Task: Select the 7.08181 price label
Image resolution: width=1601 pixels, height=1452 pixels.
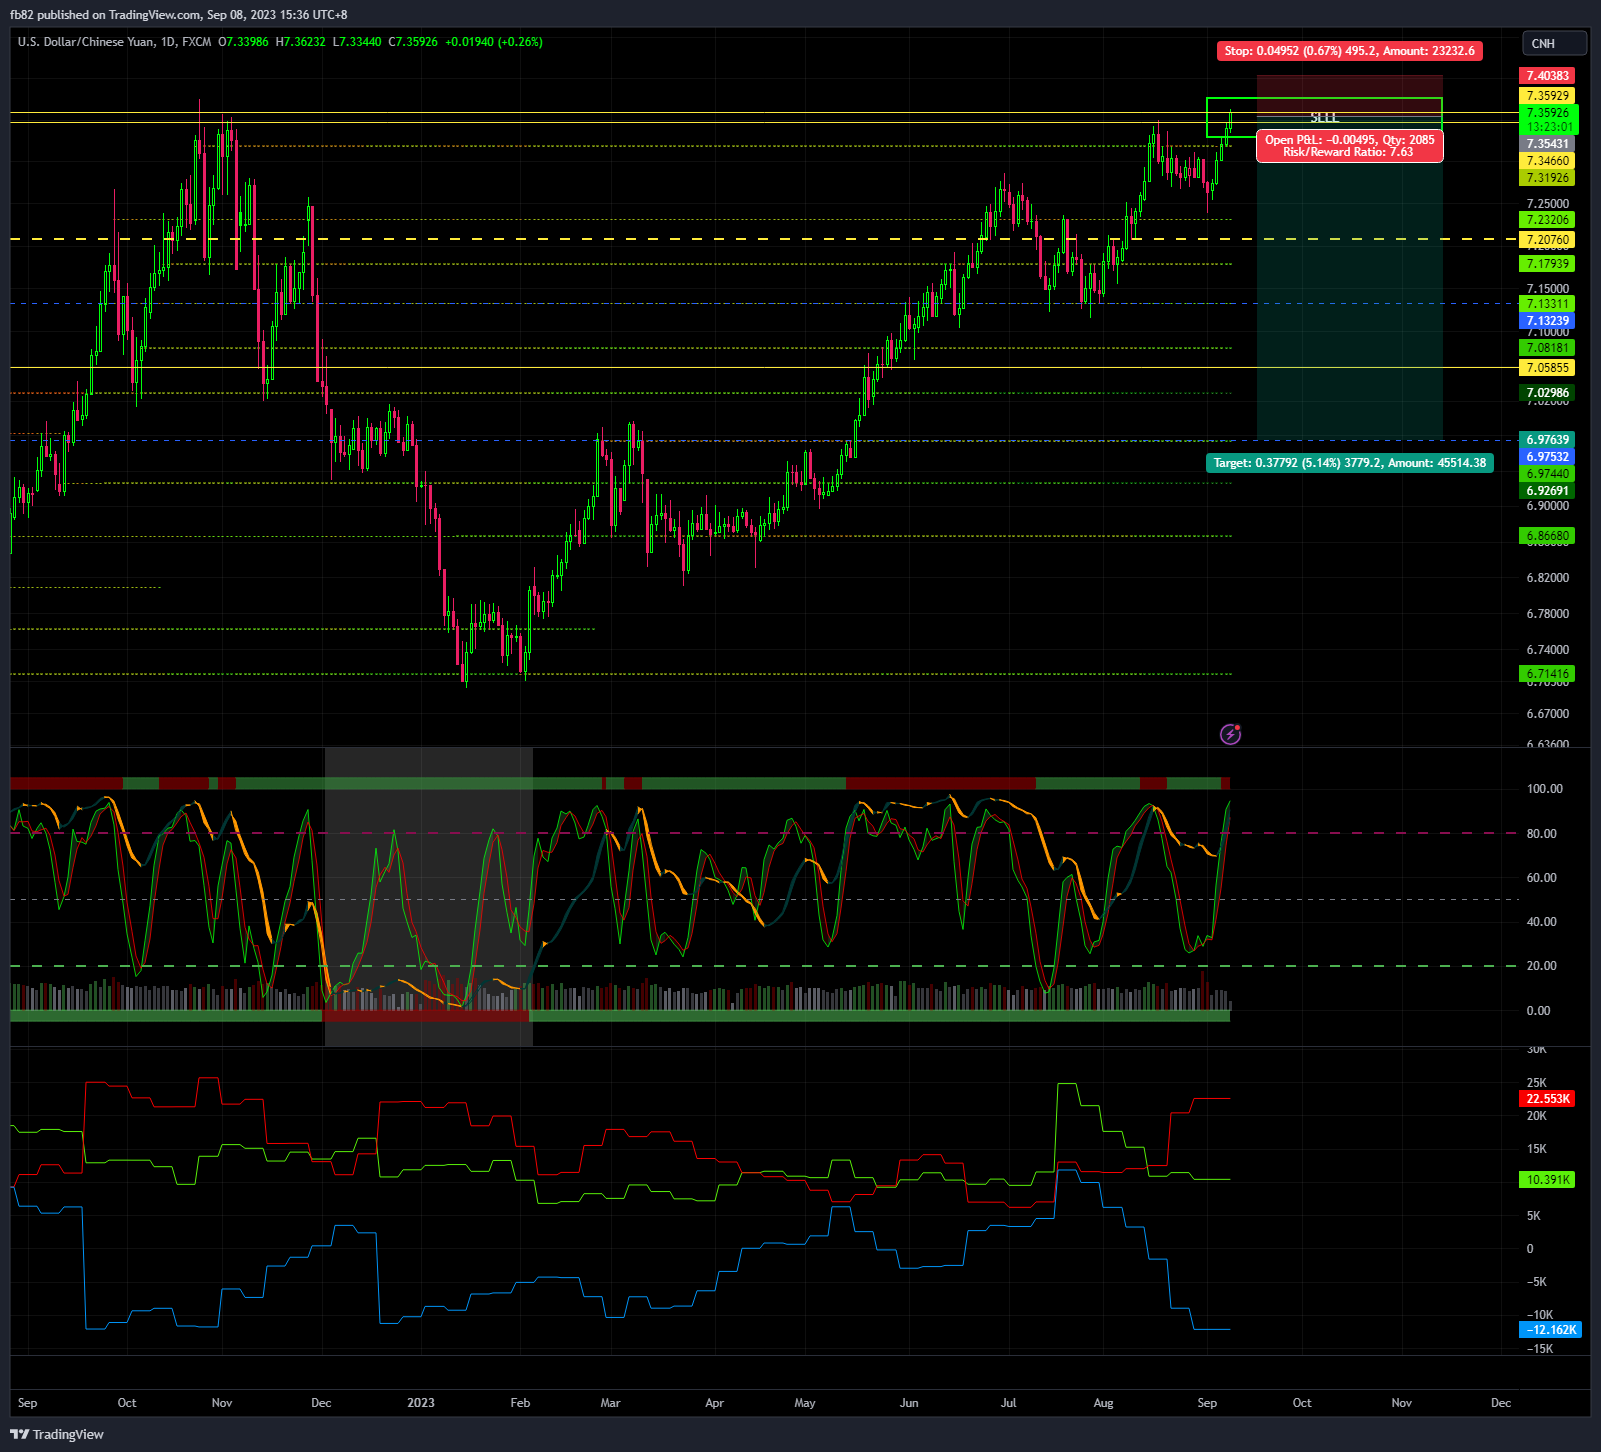Action: (x=1548, y=348)
